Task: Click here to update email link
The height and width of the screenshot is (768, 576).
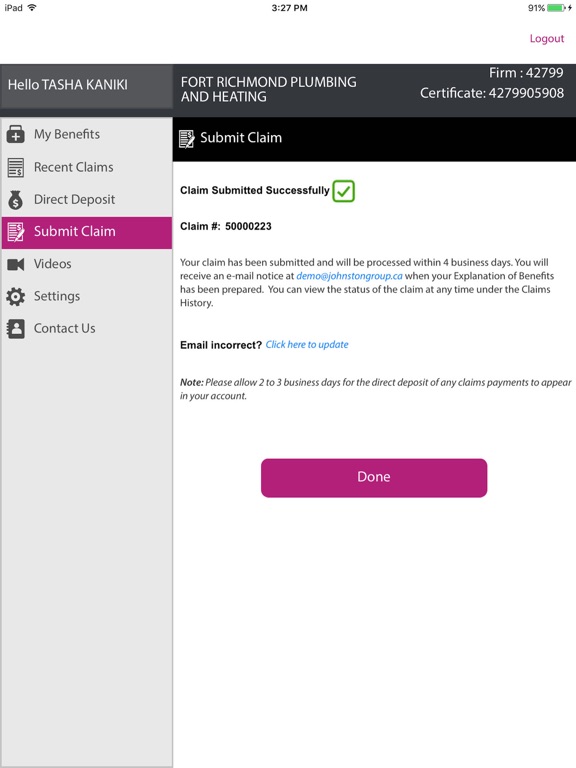Action: click(x=307, y=344)
